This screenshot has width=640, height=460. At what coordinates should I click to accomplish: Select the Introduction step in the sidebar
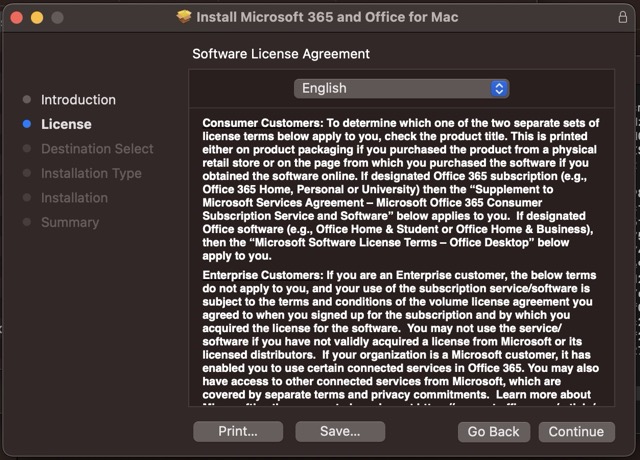(78, 100)
